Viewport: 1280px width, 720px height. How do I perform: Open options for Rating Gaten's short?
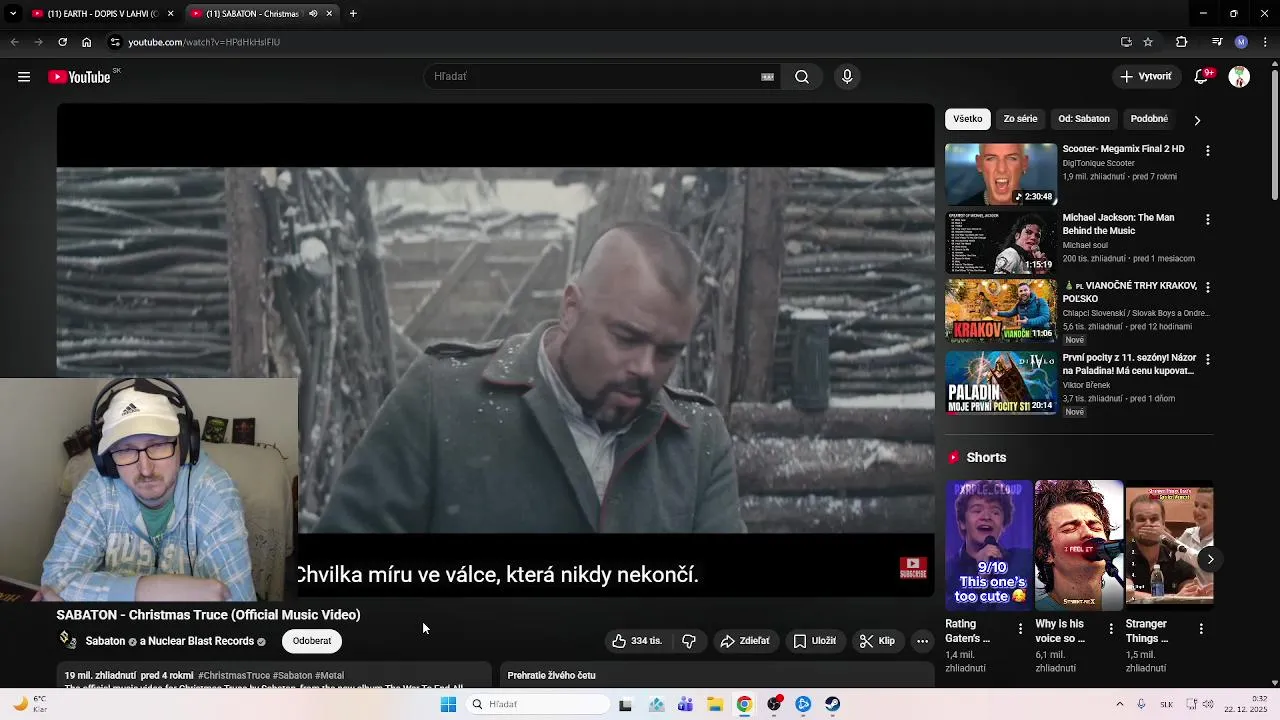click(1020, 629)
